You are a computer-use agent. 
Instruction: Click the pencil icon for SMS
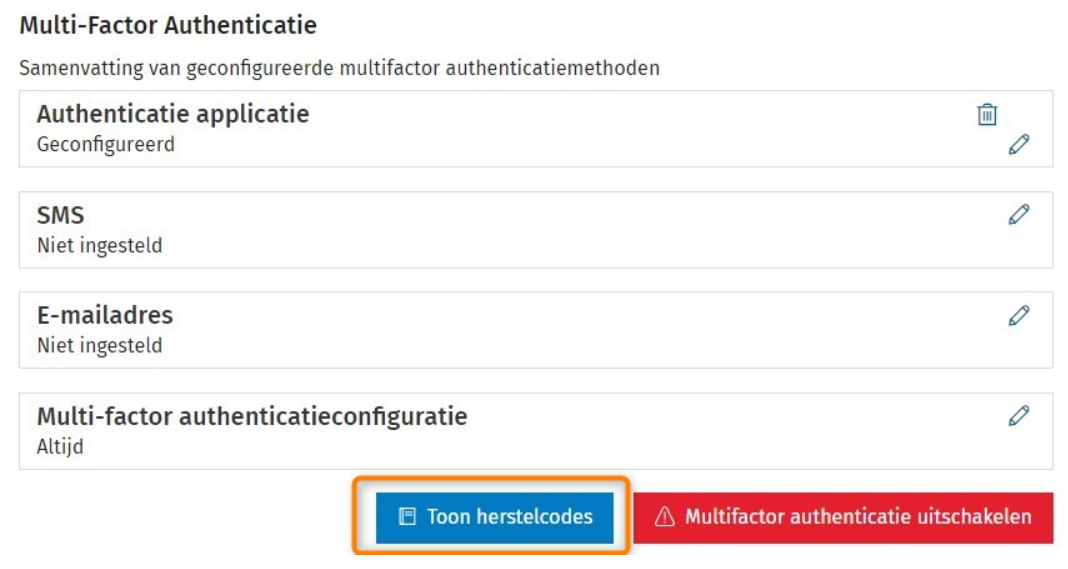pyautogui.click(x=1018, y=214)
